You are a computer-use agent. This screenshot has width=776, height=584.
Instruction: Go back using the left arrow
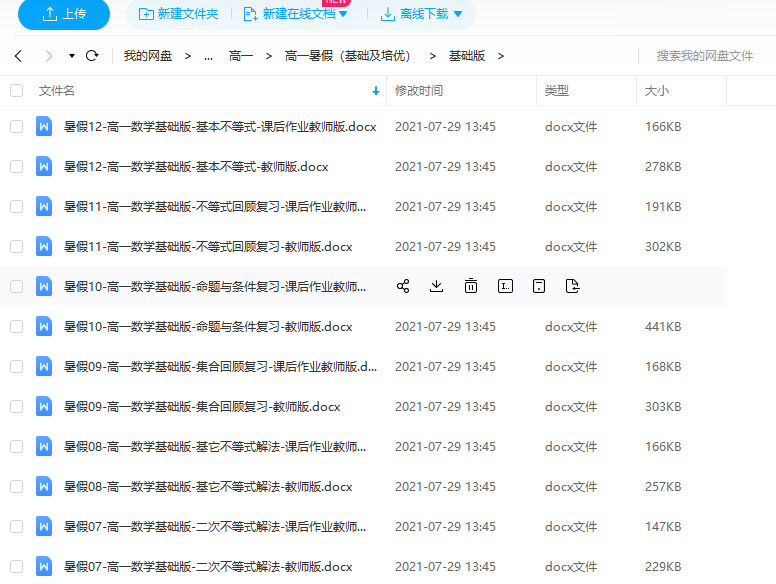pos(18,56)
